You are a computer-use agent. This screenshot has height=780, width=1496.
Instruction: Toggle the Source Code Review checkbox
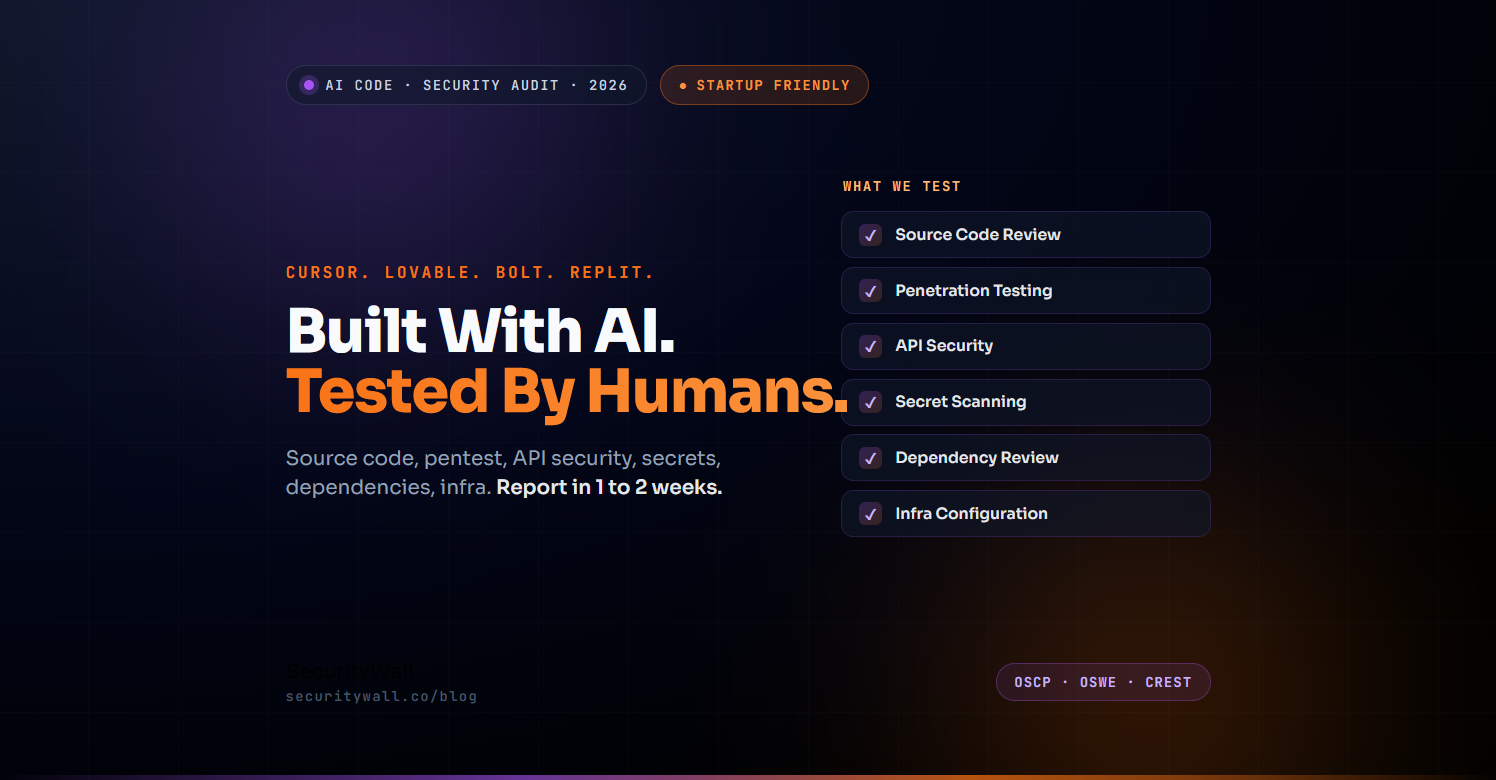tap(871, 235)
